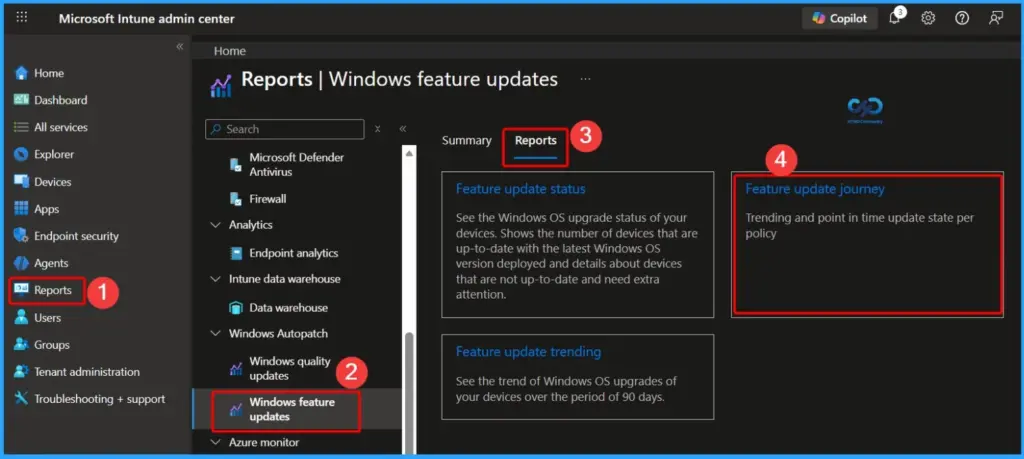Screen dimensions: 1024x459
Task: Collapse the Windows Autopatch section
Action: coord(216,334)
